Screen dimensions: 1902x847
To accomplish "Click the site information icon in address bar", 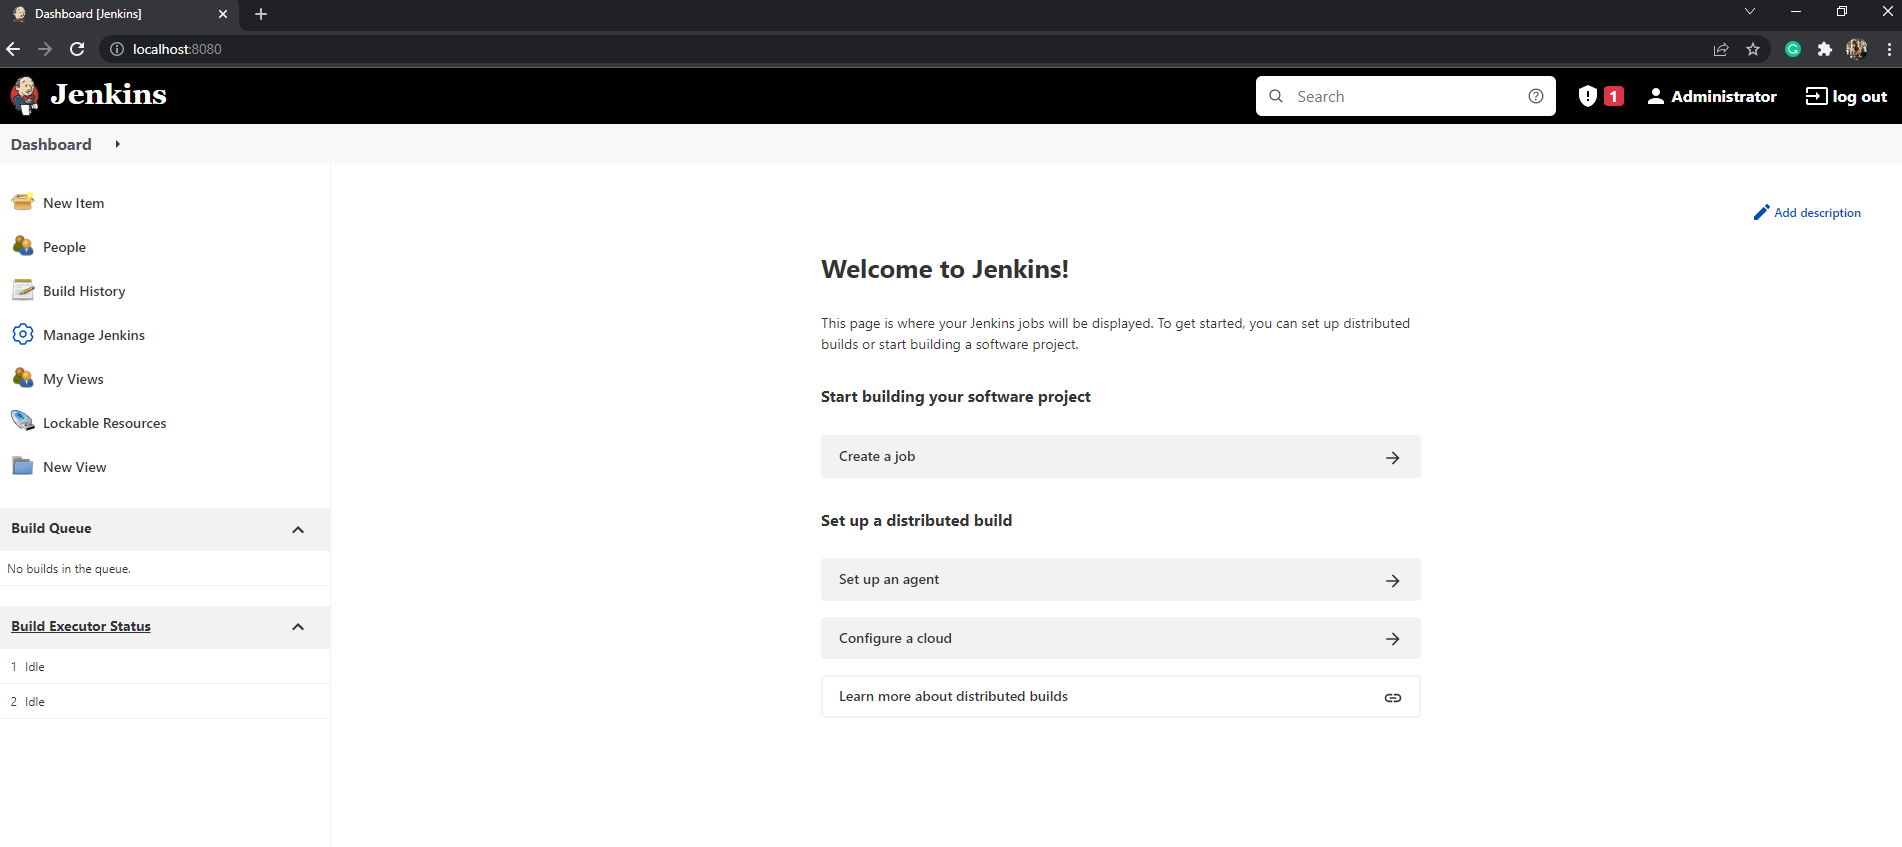I will coord(117,49).
